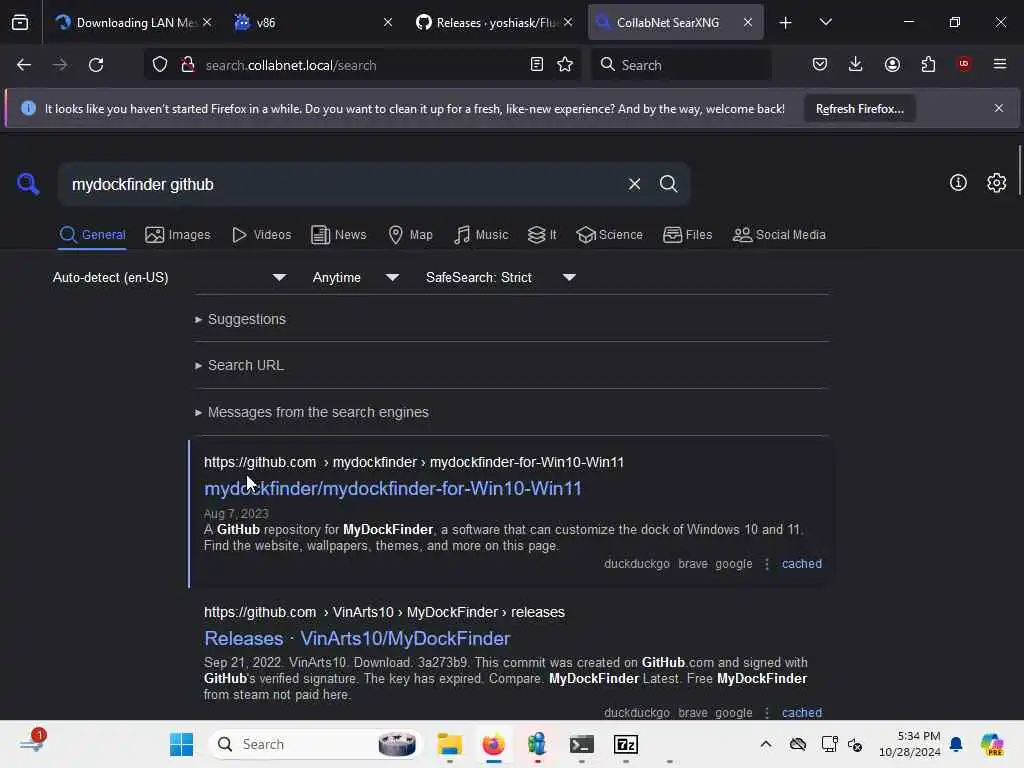1024x768 pixels.
Task: Click the mydockfinder github query field
Action: (x=344, y=185)
